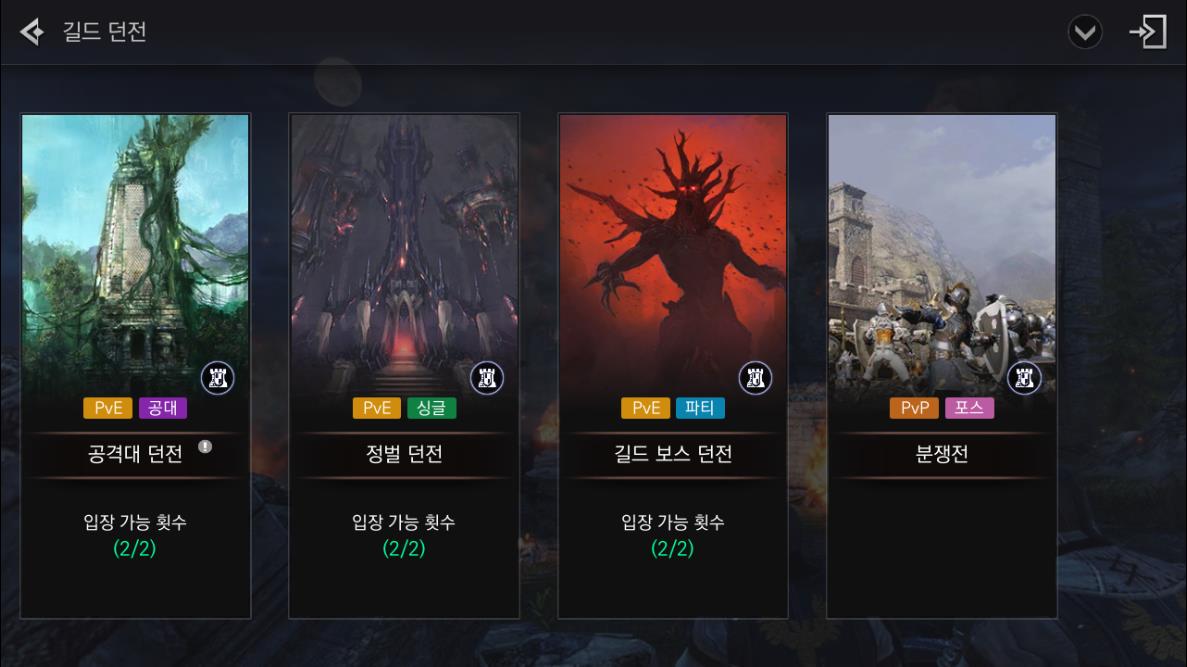Click the 길드 던전 header title

(x=104, y=32)
